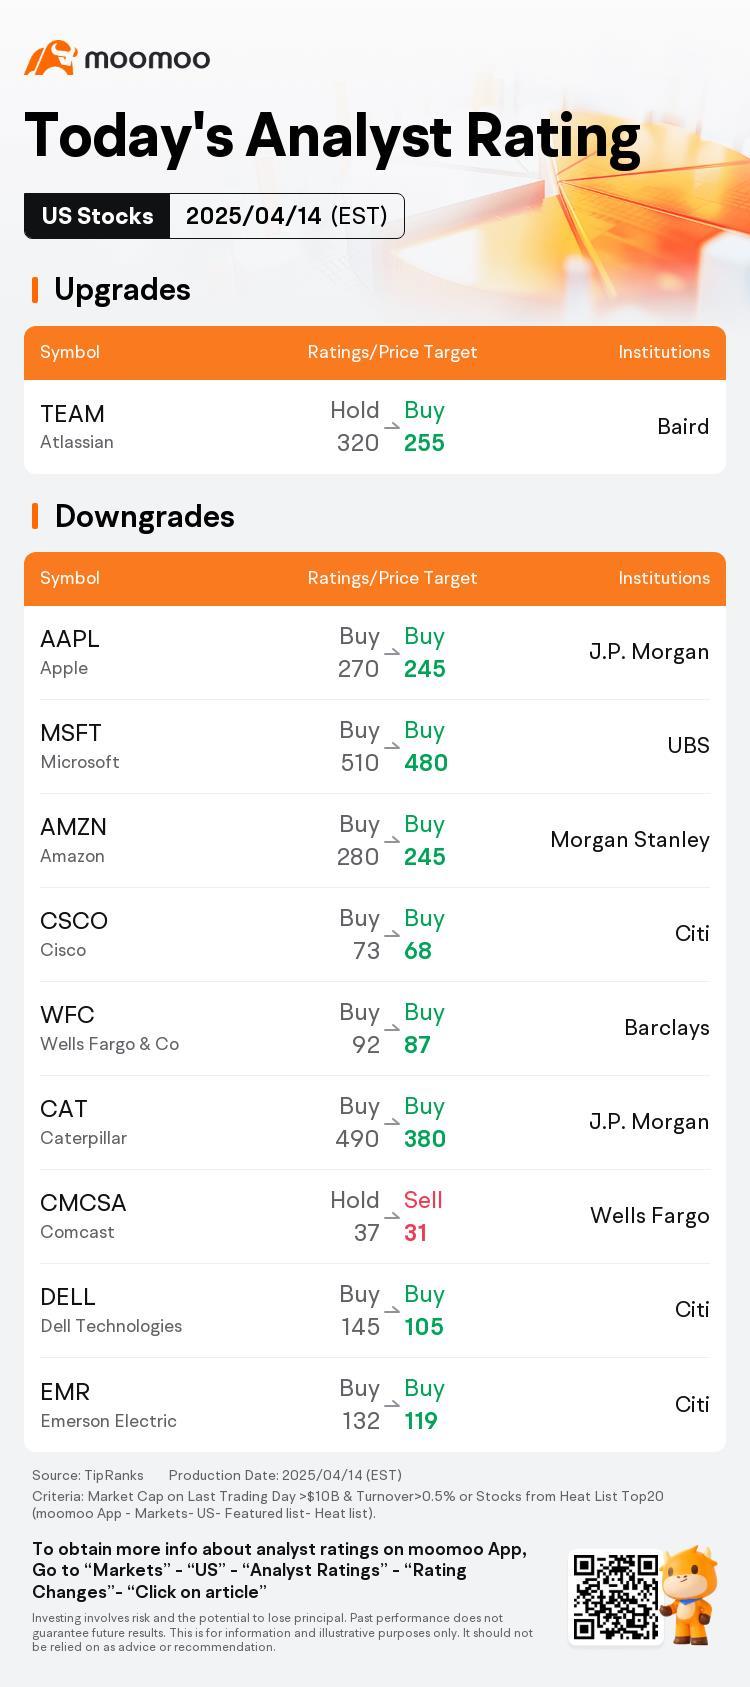
Task: Click the arrow in the AAPL row
Action: pos(392,652)
